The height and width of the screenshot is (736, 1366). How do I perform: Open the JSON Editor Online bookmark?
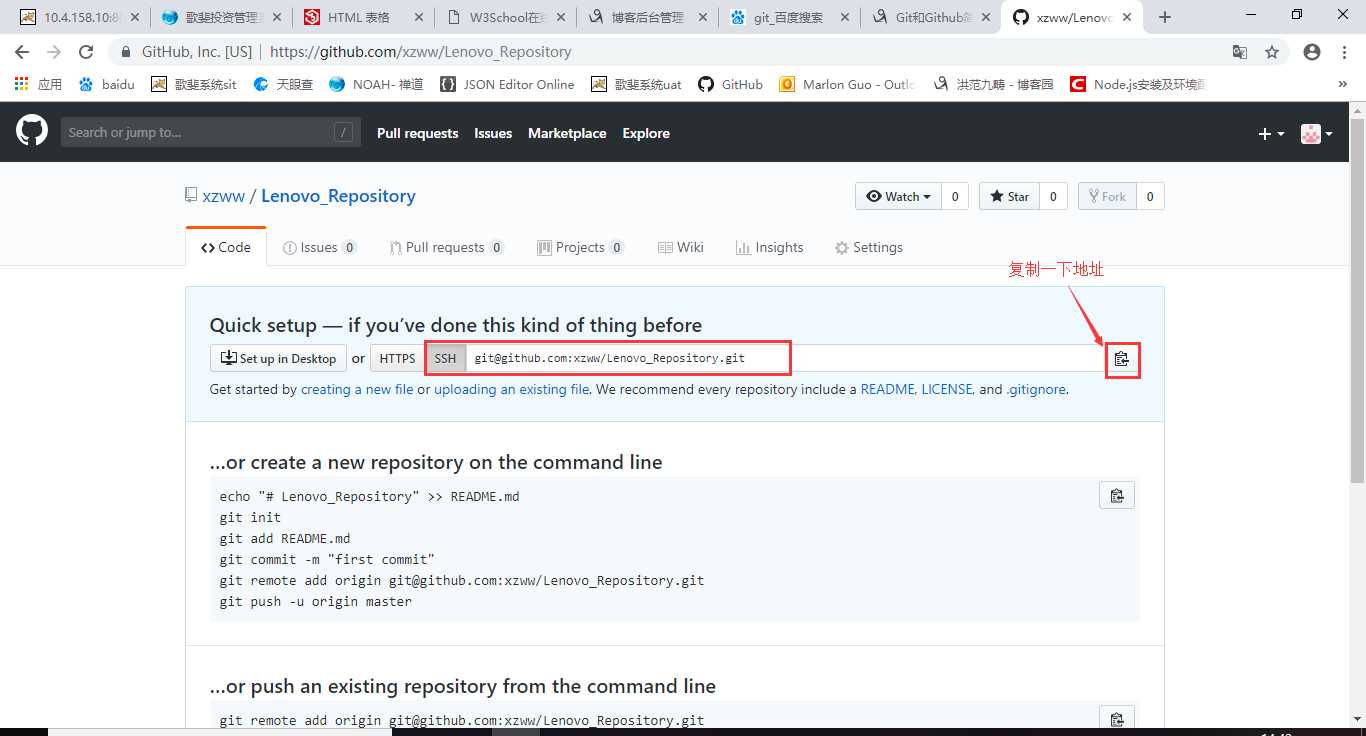pos(507,84)
